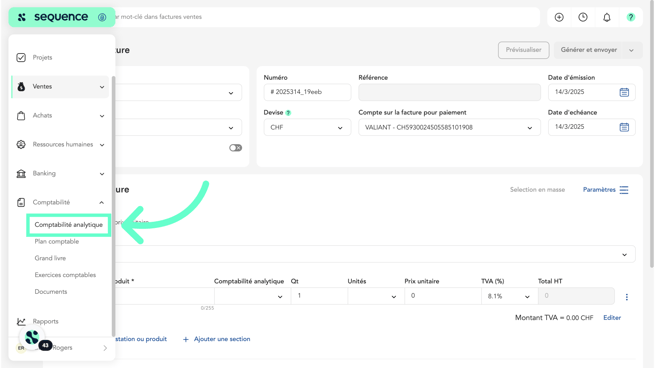Screen dimensions: 655x368
Task: Expand the Banking menu chevron
Action: 102,174
